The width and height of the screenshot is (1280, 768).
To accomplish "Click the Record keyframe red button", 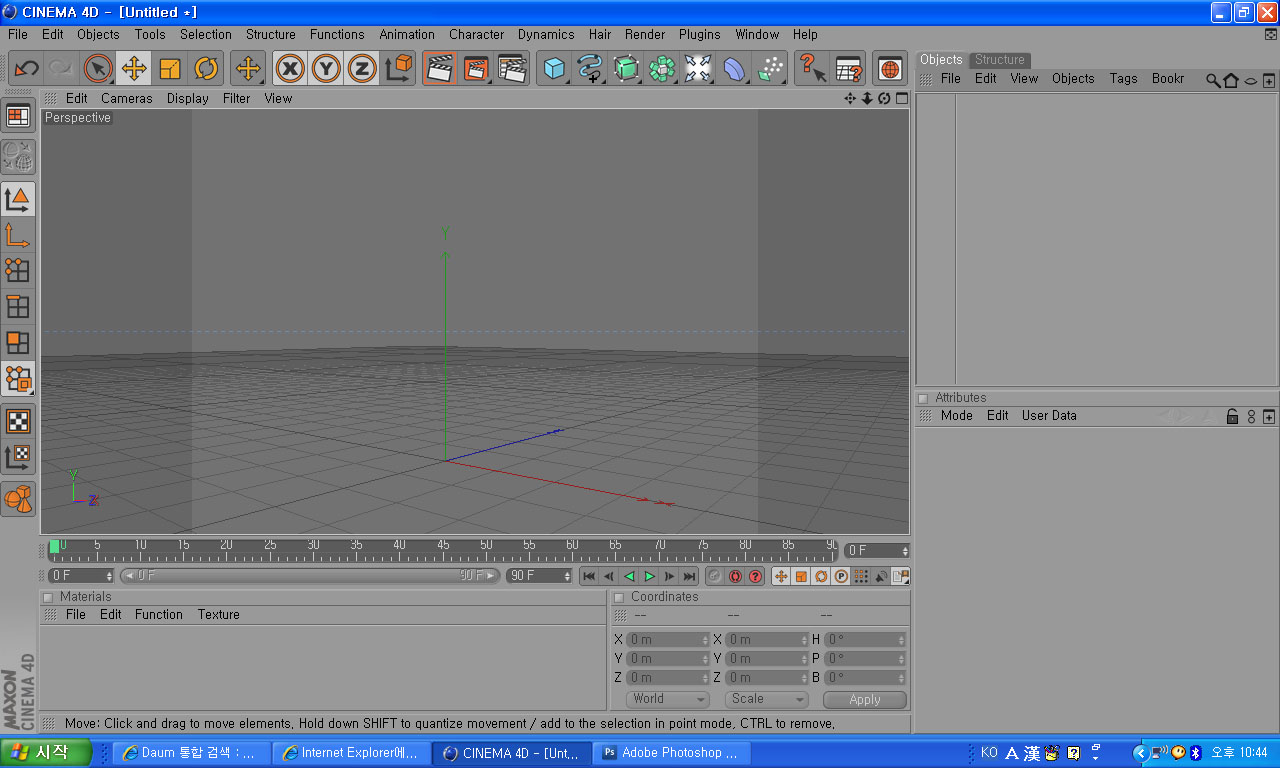I will pos(735,576).
